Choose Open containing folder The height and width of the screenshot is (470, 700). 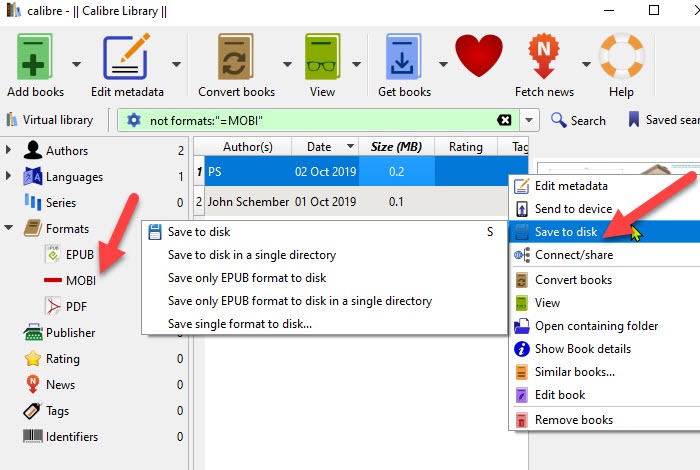(x=604, y=326)
